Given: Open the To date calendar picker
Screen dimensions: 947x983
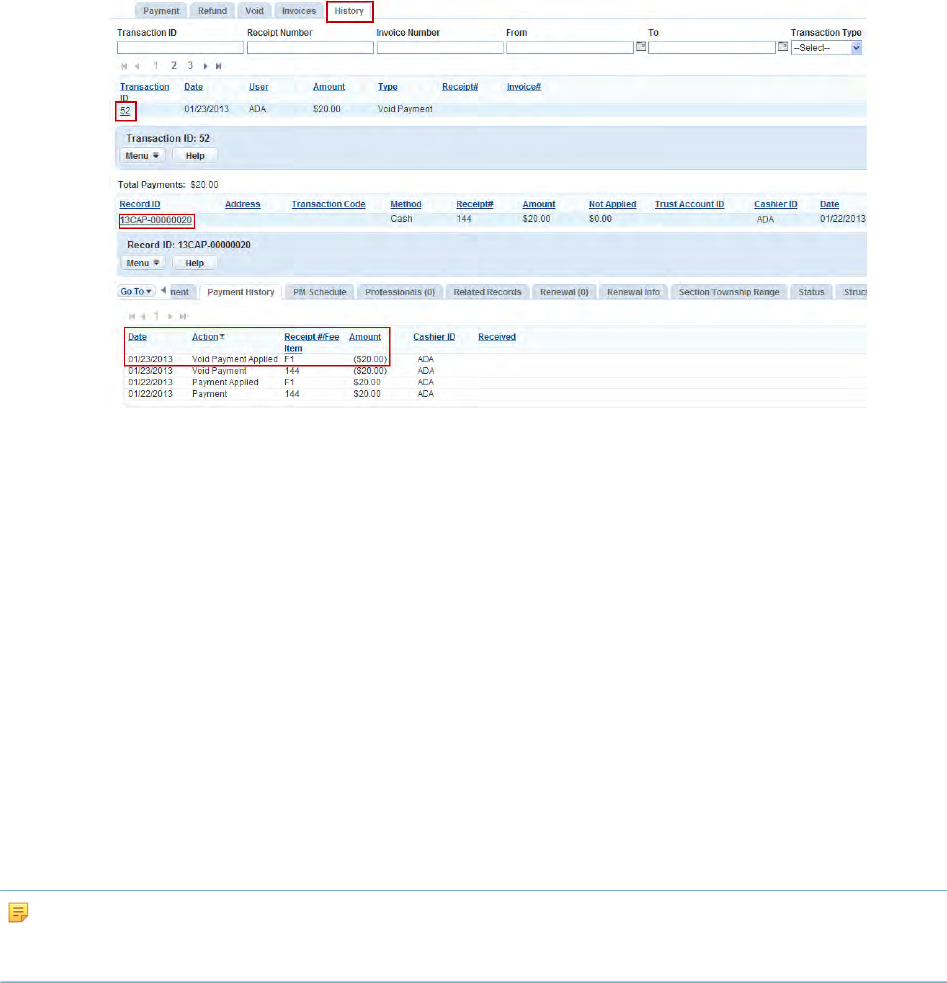Looking at the screenshot, I should coord(782,46).
